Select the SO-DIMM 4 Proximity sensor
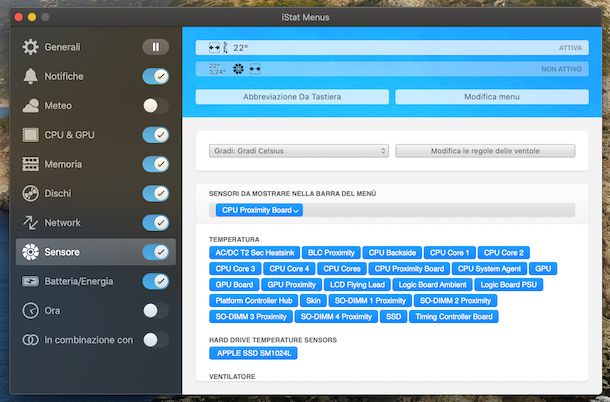 click(x=336, y=317)
